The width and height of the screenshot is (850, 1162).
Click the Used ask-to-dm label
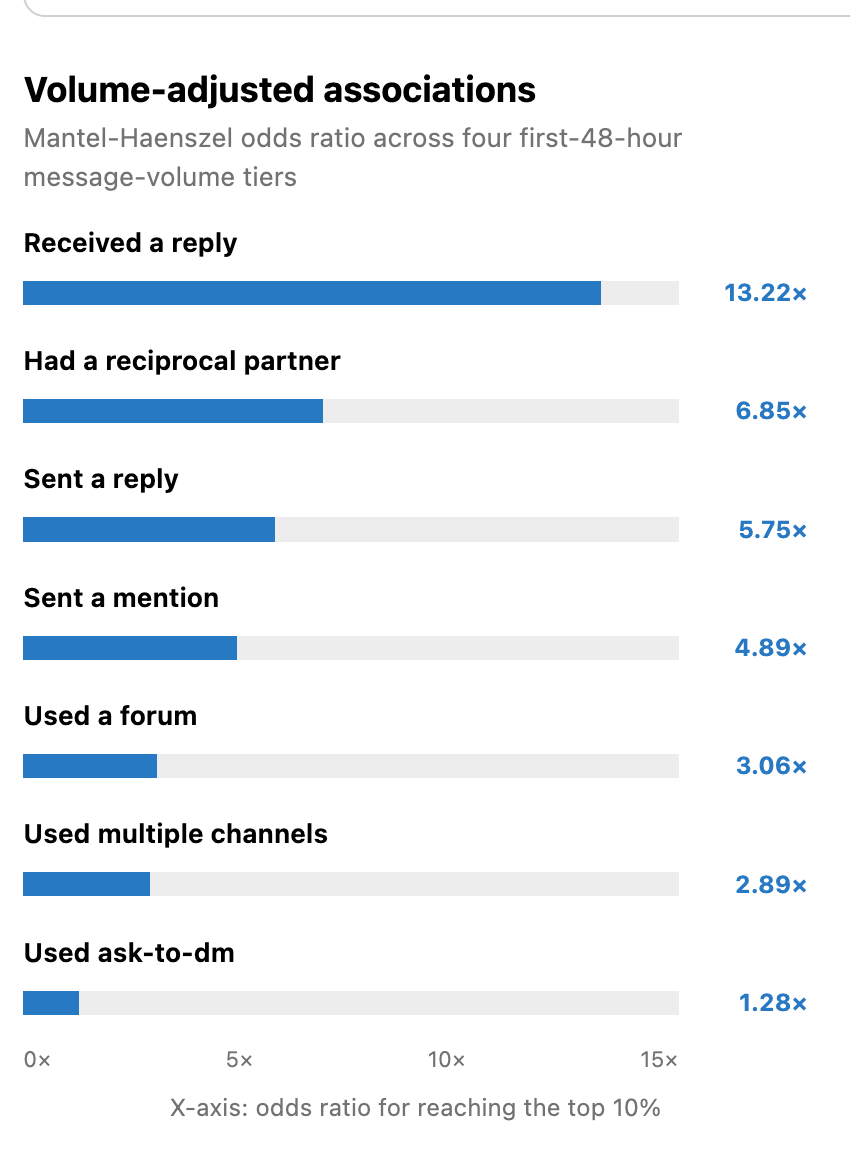129,953
